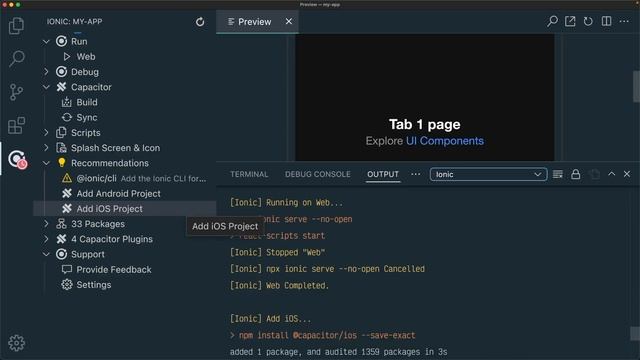Open the Source Control view
Image resolution: width=640 pixels, height=360 pixels.
16,92
